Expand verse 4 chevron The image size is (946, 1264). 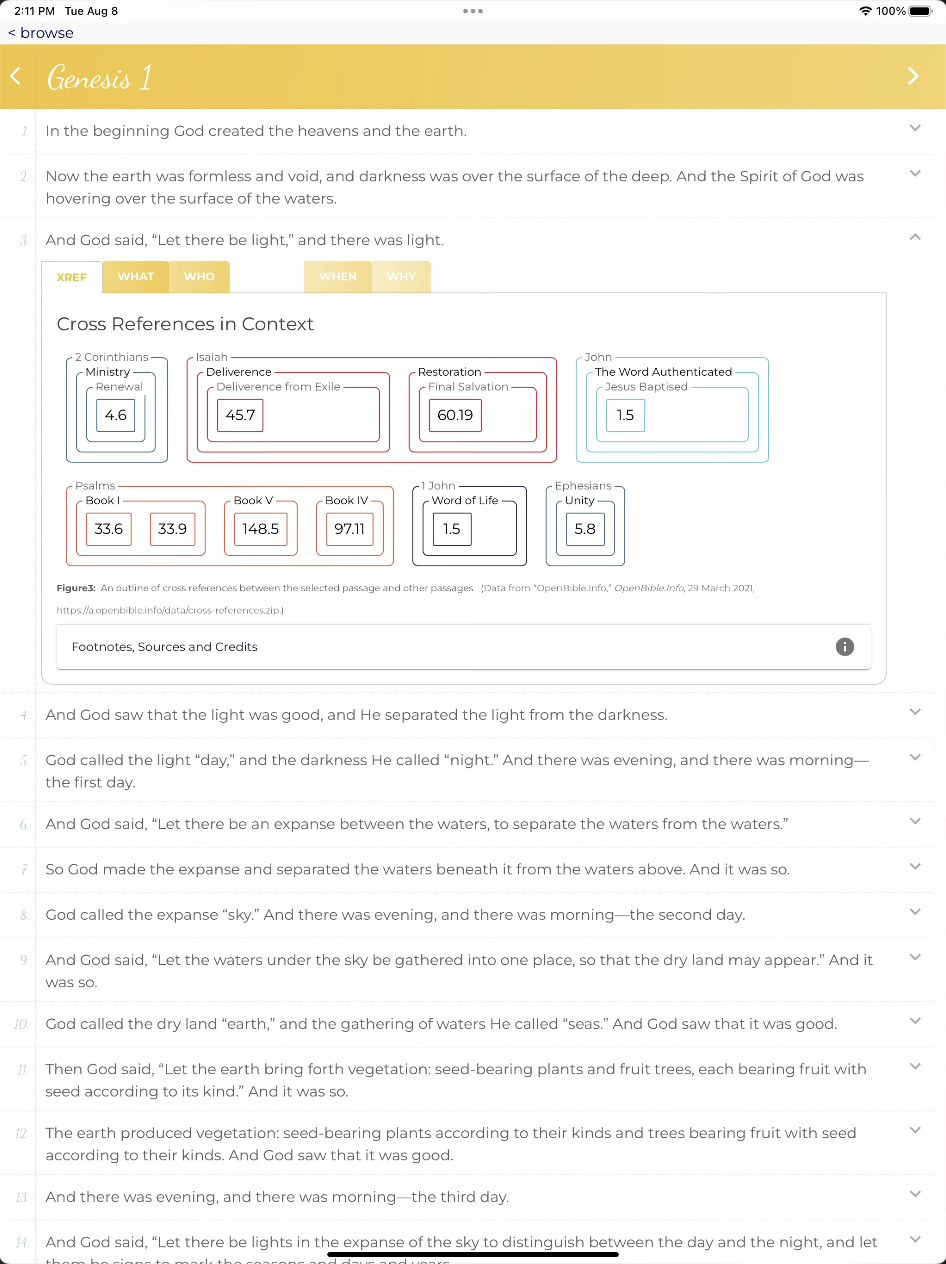(914, 712)
